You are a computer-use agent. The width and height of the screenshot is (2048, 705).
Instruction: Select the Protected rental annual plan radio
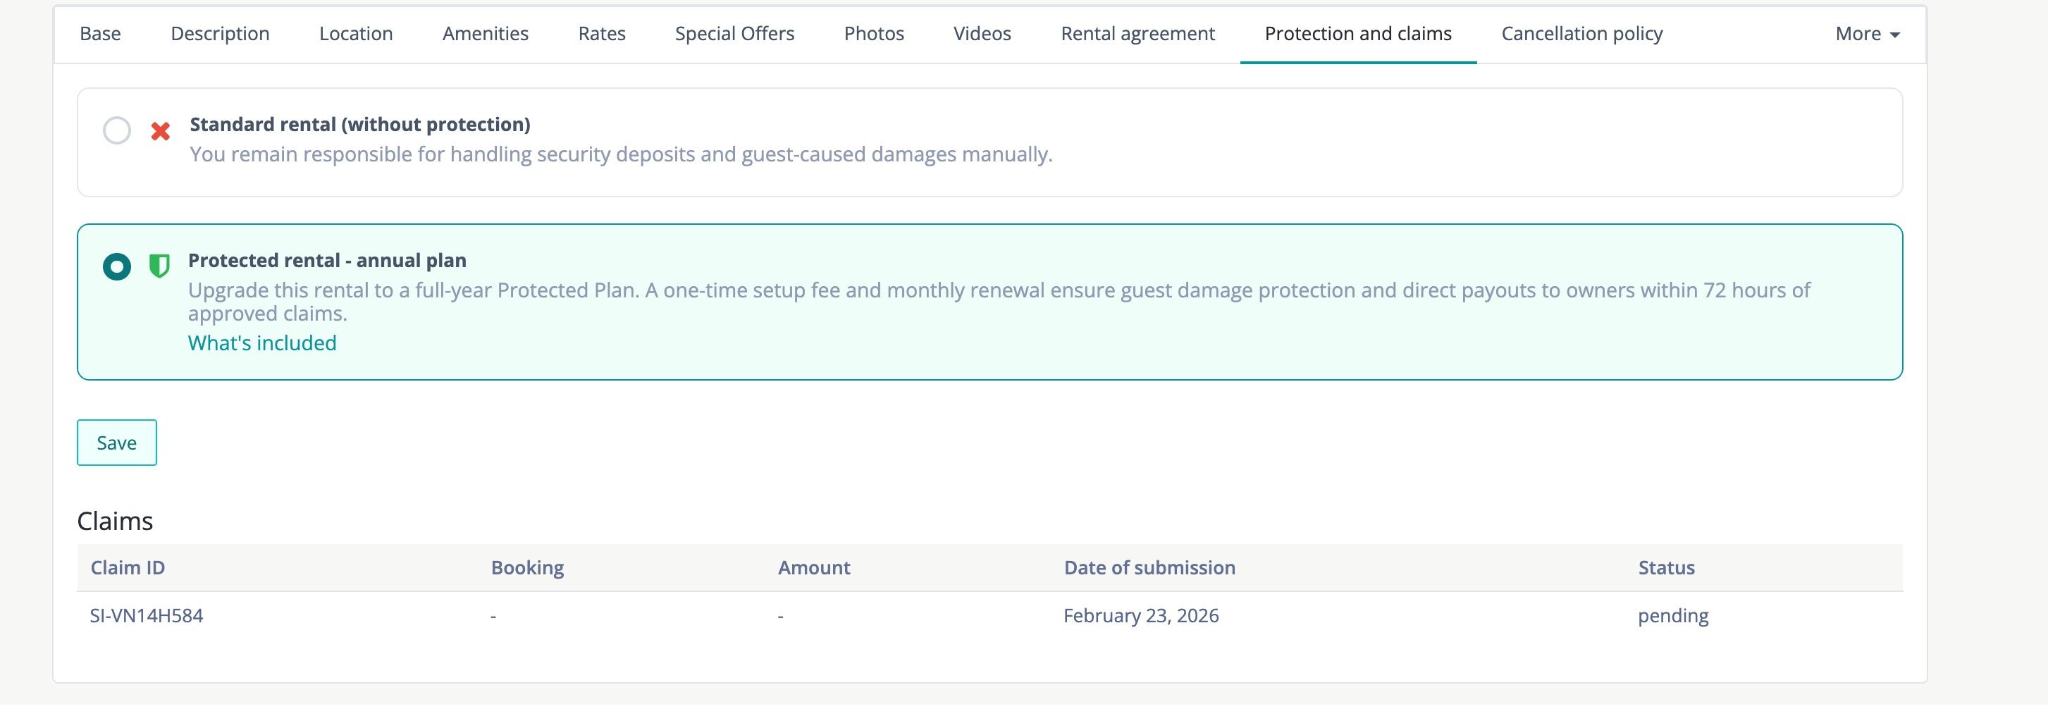pos(117,267)
